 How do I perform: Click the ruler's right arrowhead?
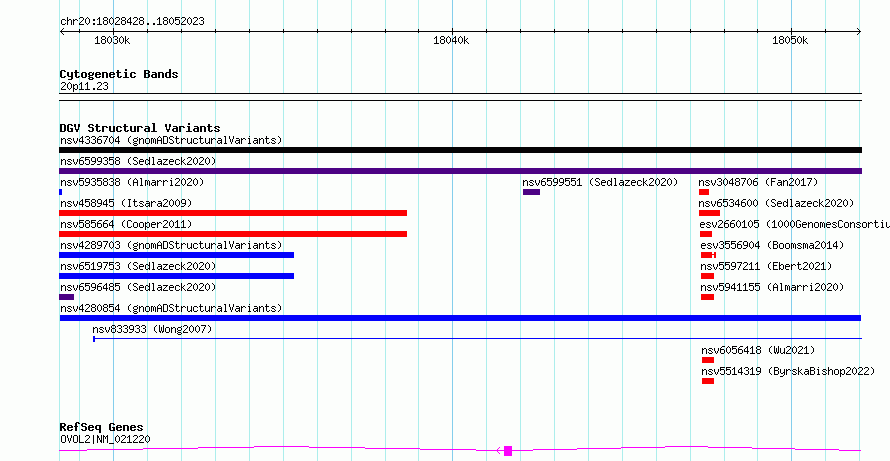pos(859,31)
